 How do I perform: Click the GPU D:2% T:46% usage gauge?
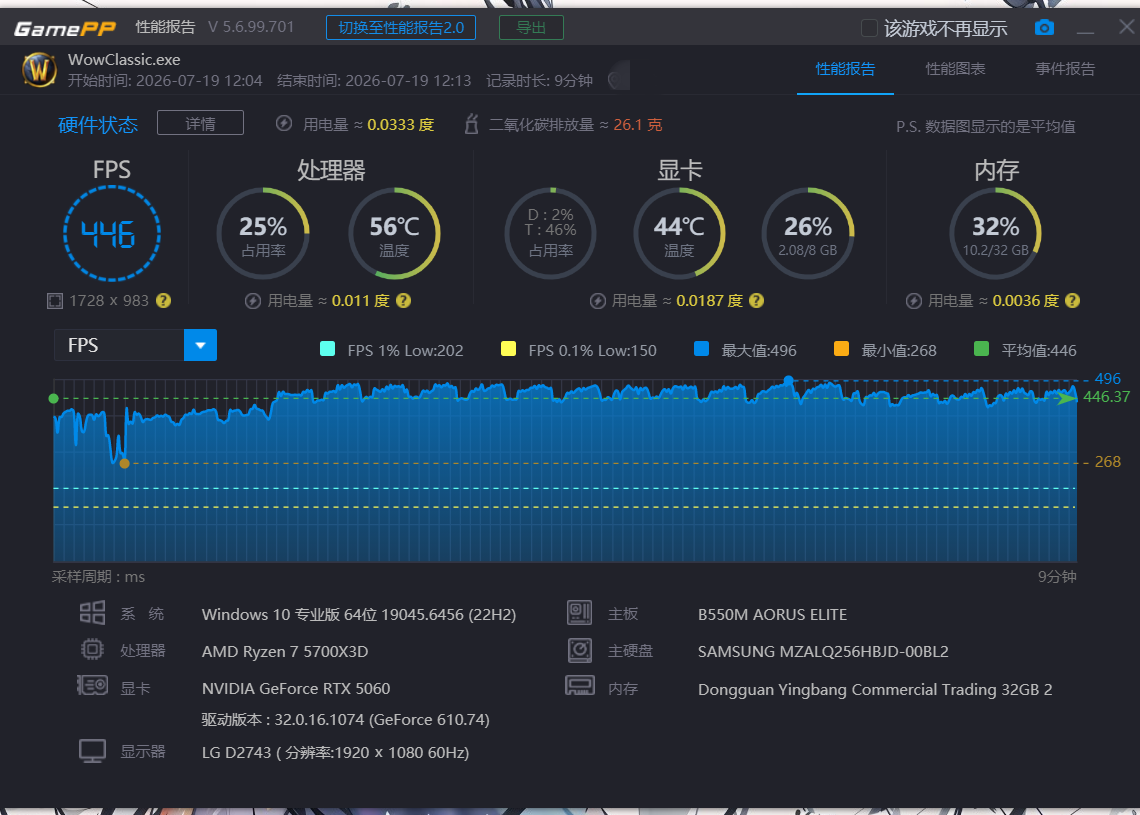[550, 233]
